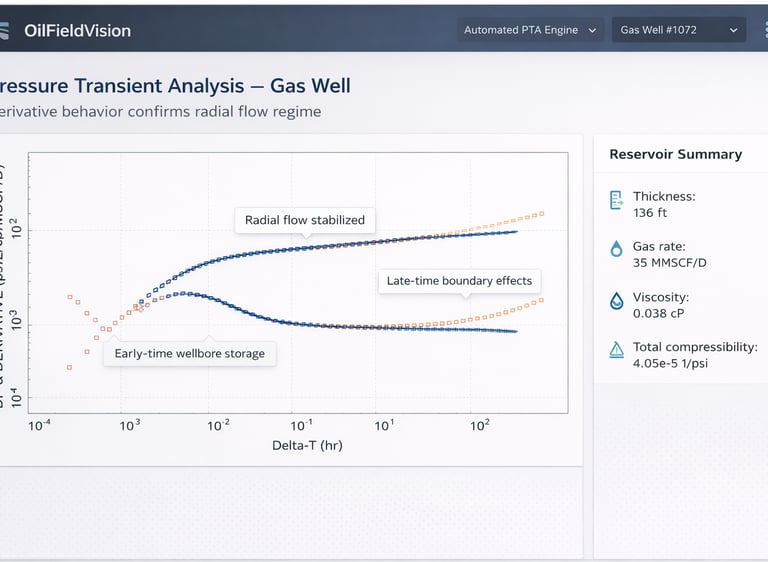The height and width of the screenshot is (562, 768).
Task: Select the Radial flow stabilized annotation
Action: tap(305, 220)
